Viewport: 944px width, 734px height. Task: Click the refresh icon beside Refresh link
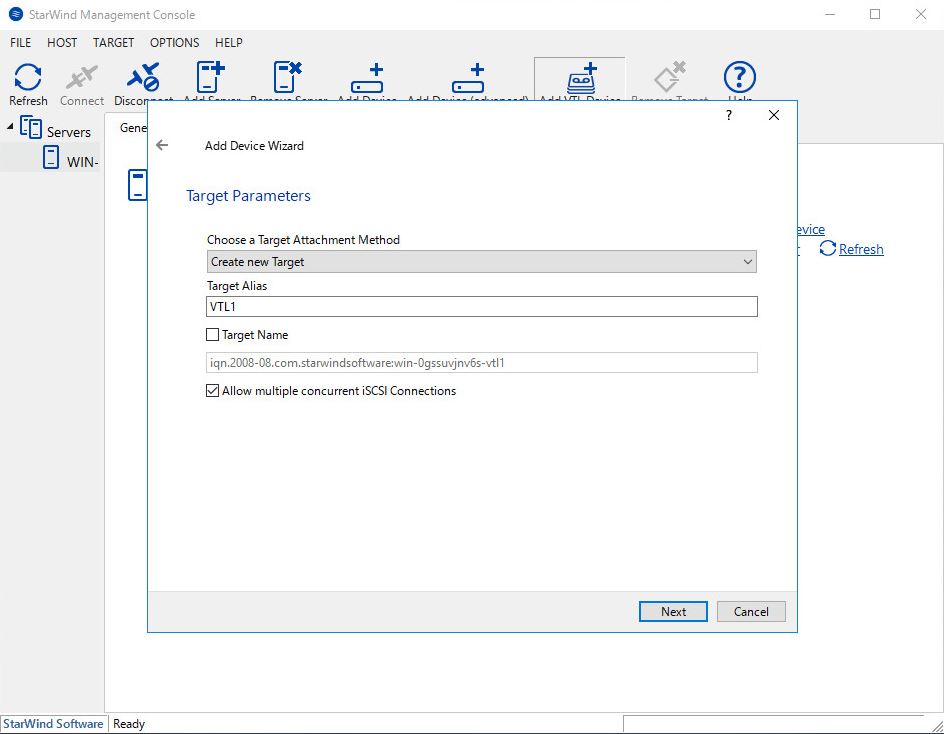[828, 248]
